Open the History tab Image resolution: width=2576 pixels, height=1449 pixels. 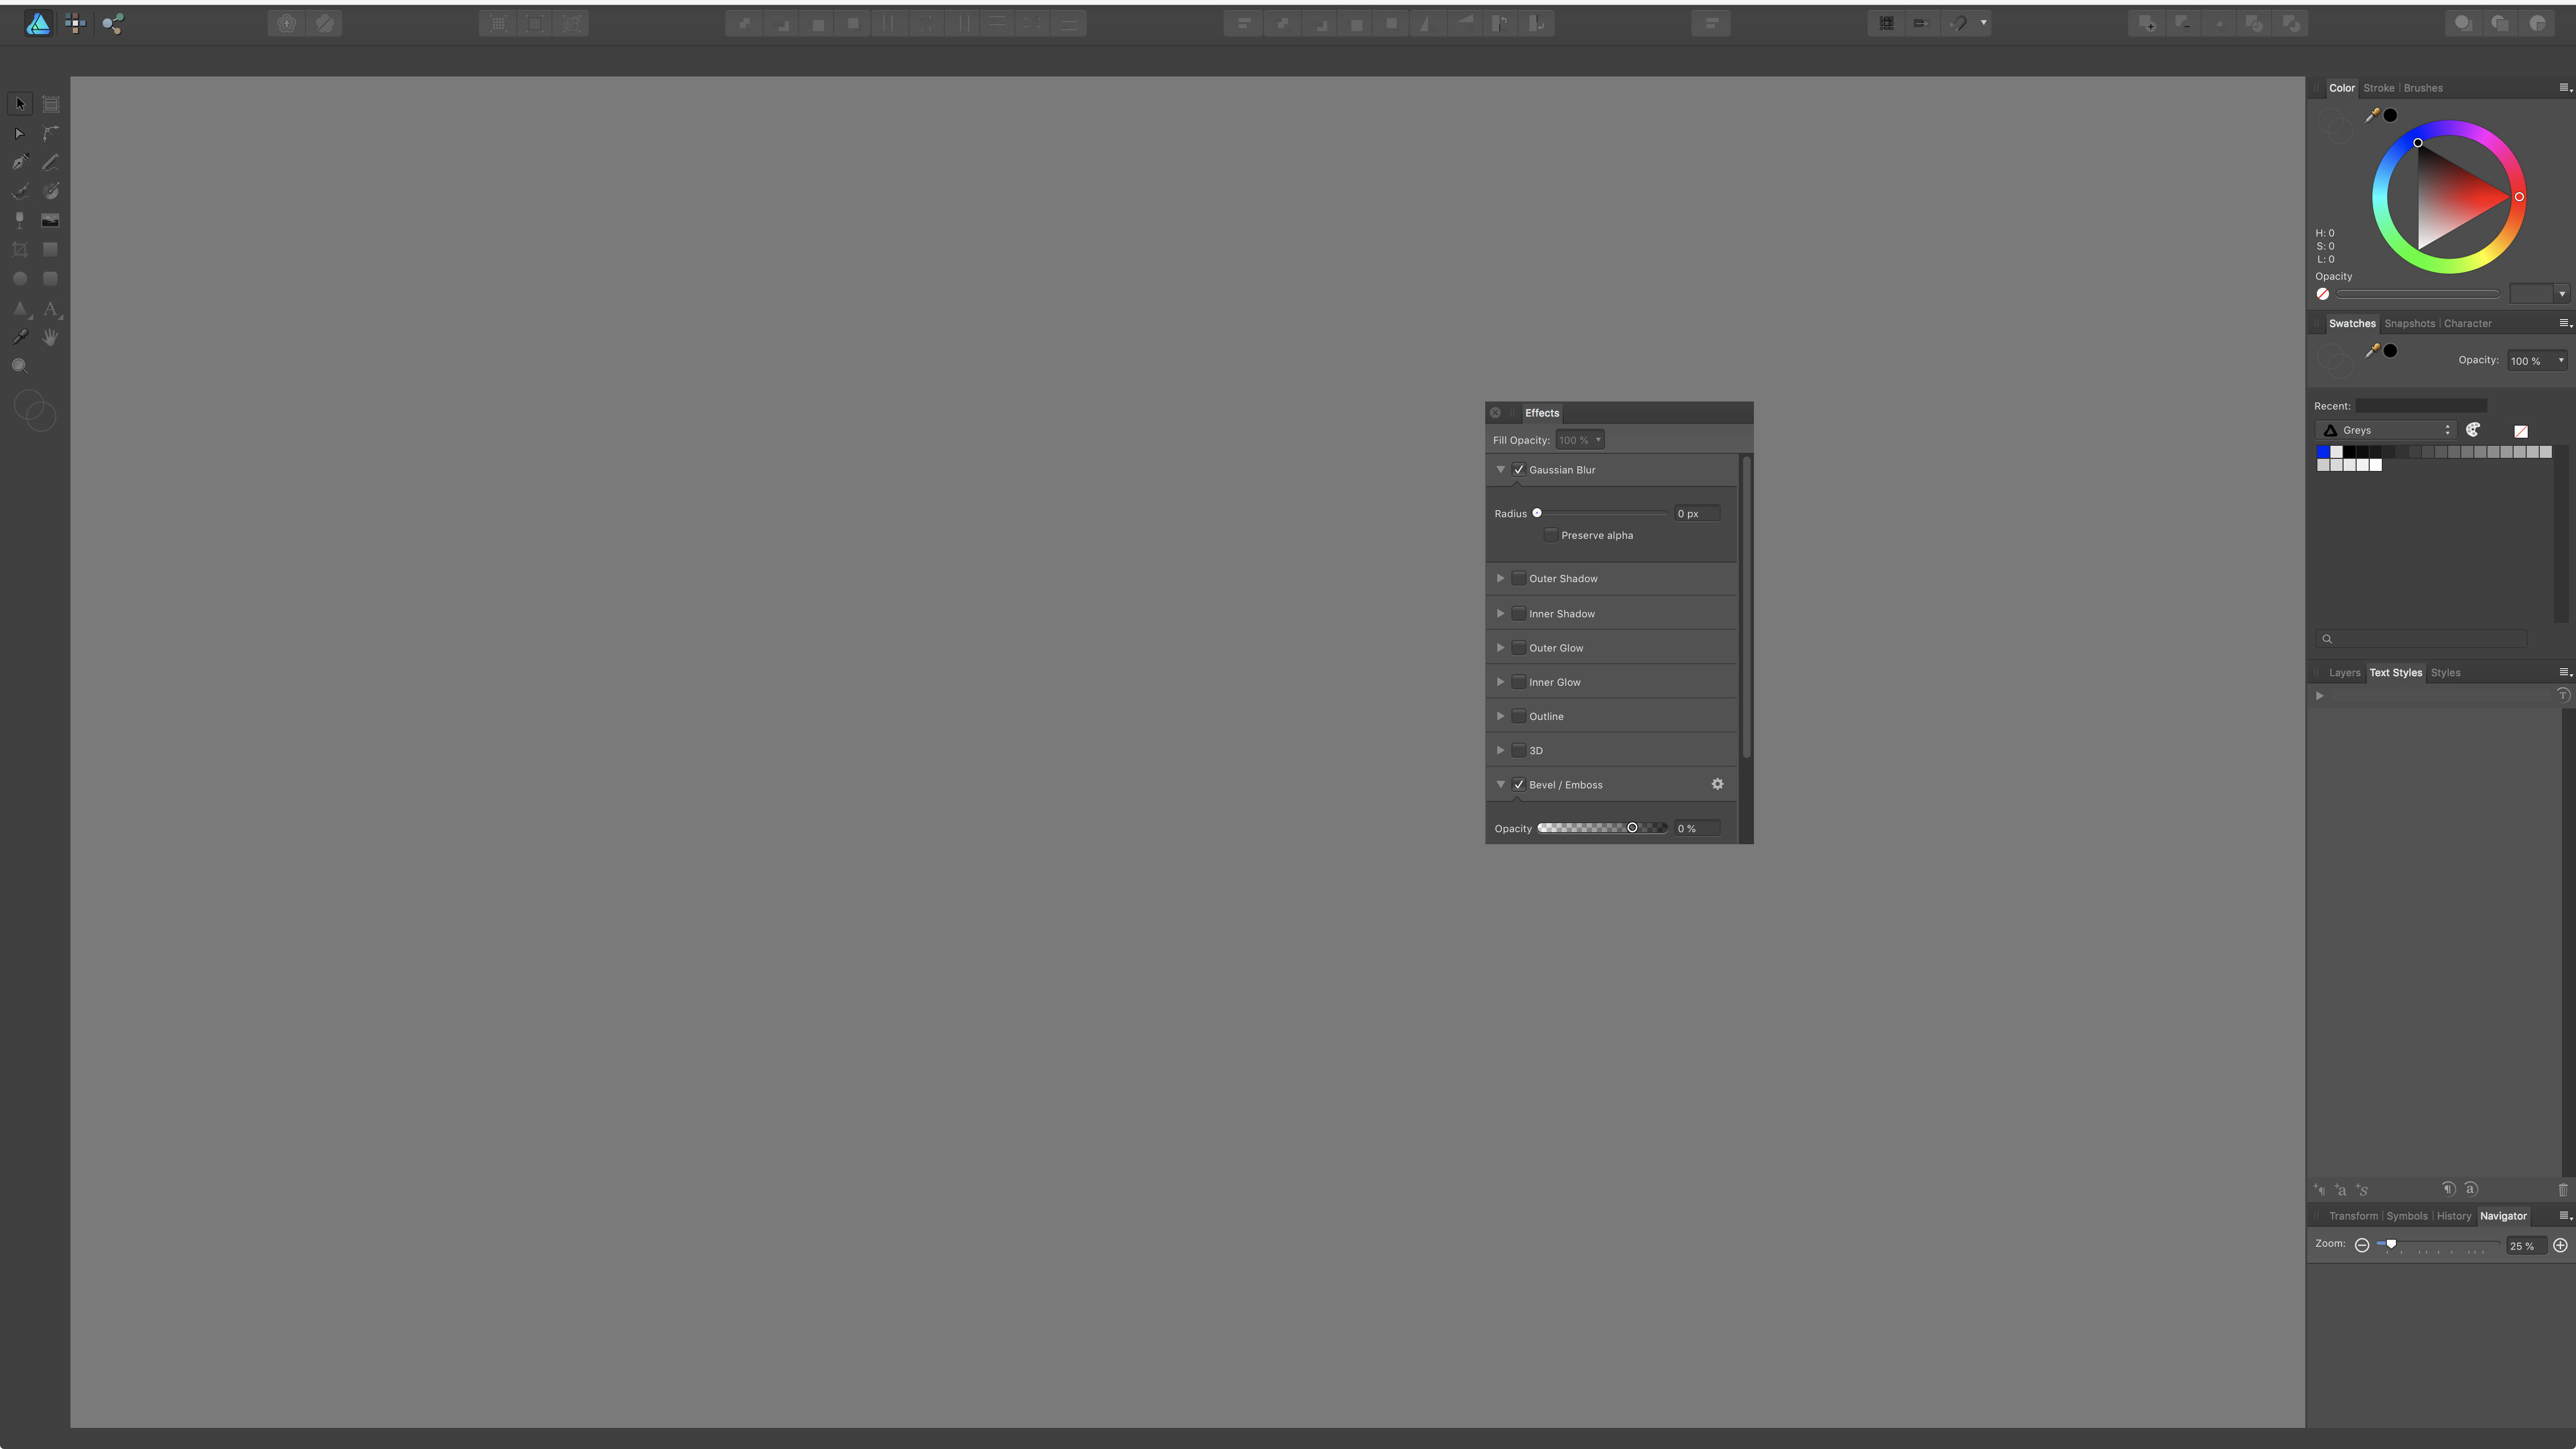2454,1216
